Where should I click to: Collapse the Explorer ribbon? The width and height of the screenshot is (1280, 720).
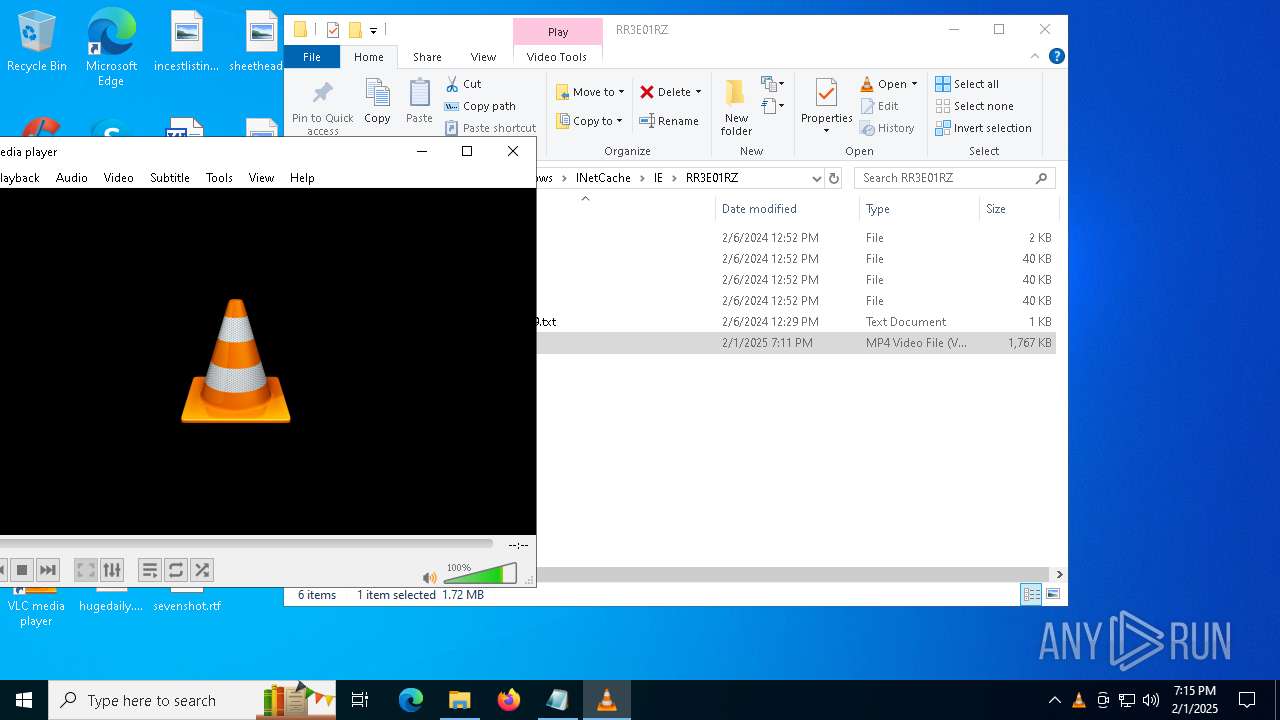coord(1035,56)
